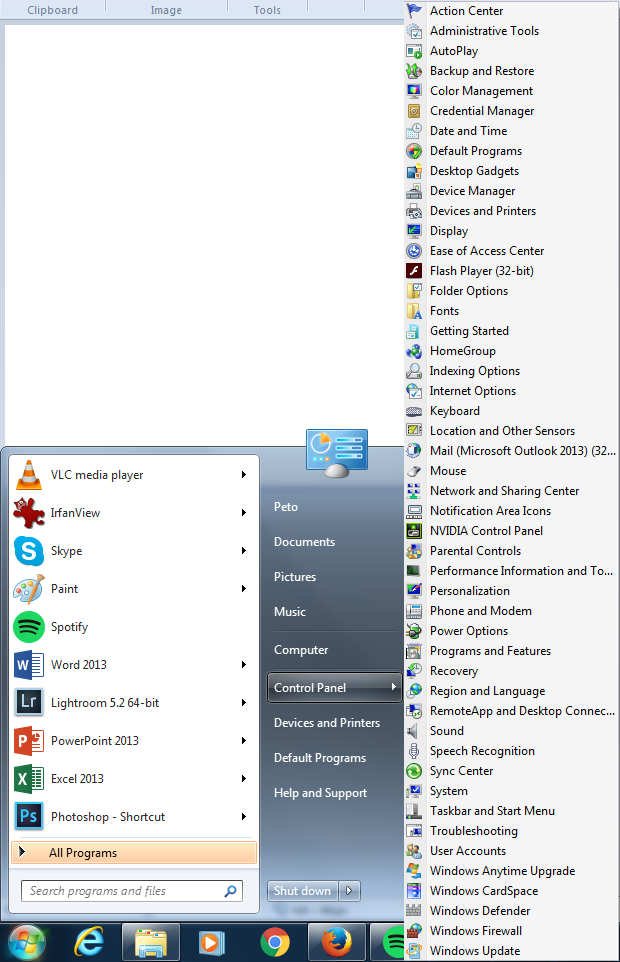Launch Word 2013 icon

[29, 665]
